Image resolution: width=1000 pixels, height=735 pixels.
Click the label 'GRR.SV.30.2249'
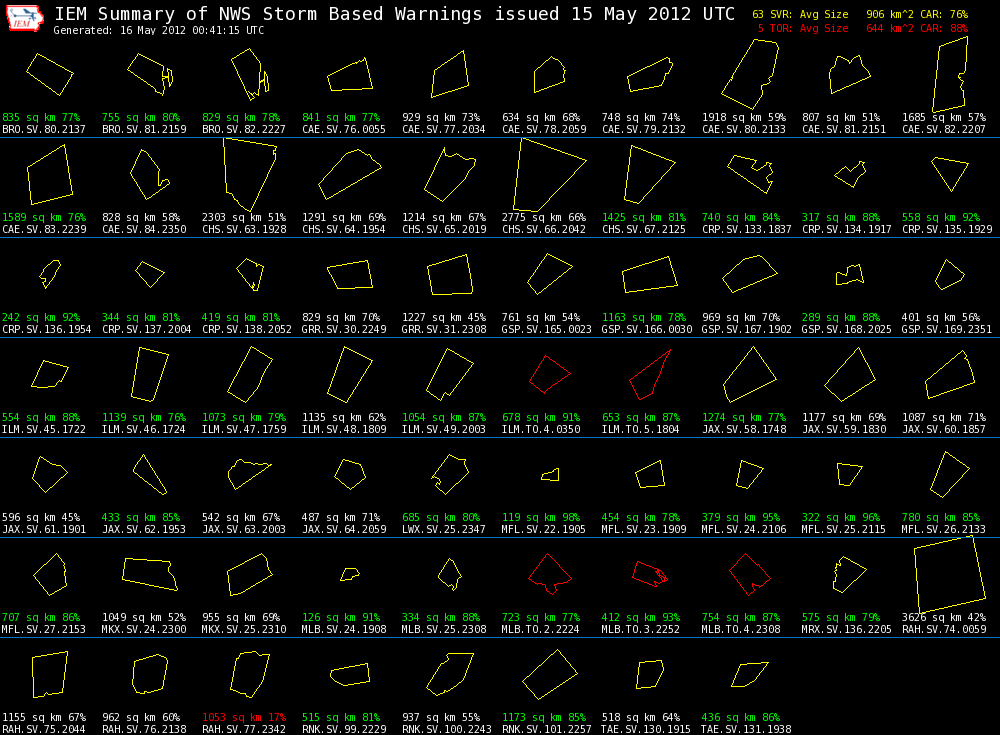pyautogui.click(x=344, y=330)
